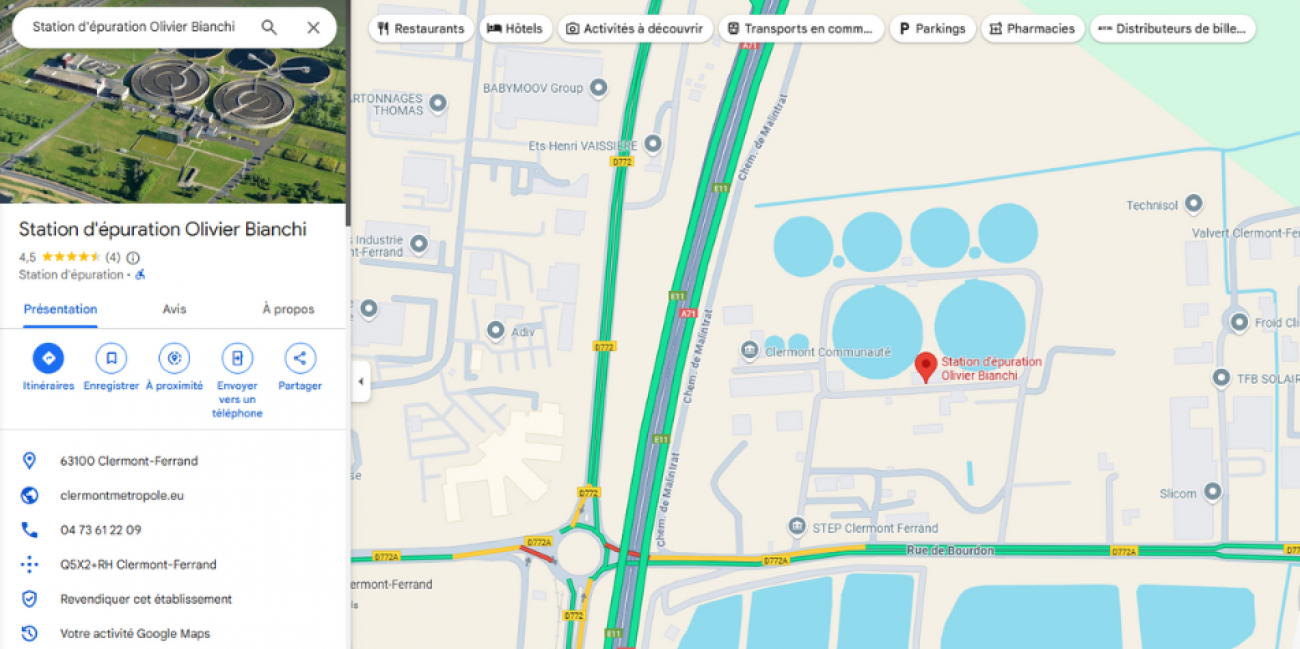This screenshot has width=1300, height=649.
Task: Click the search magnifier icon
Action: pos(269,27)
